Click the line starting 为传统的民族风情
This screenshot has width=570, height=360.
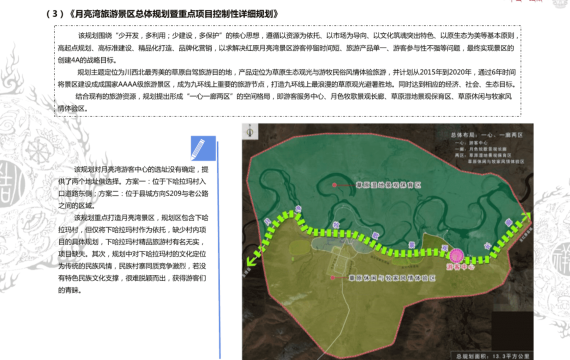tap(132, 266)
